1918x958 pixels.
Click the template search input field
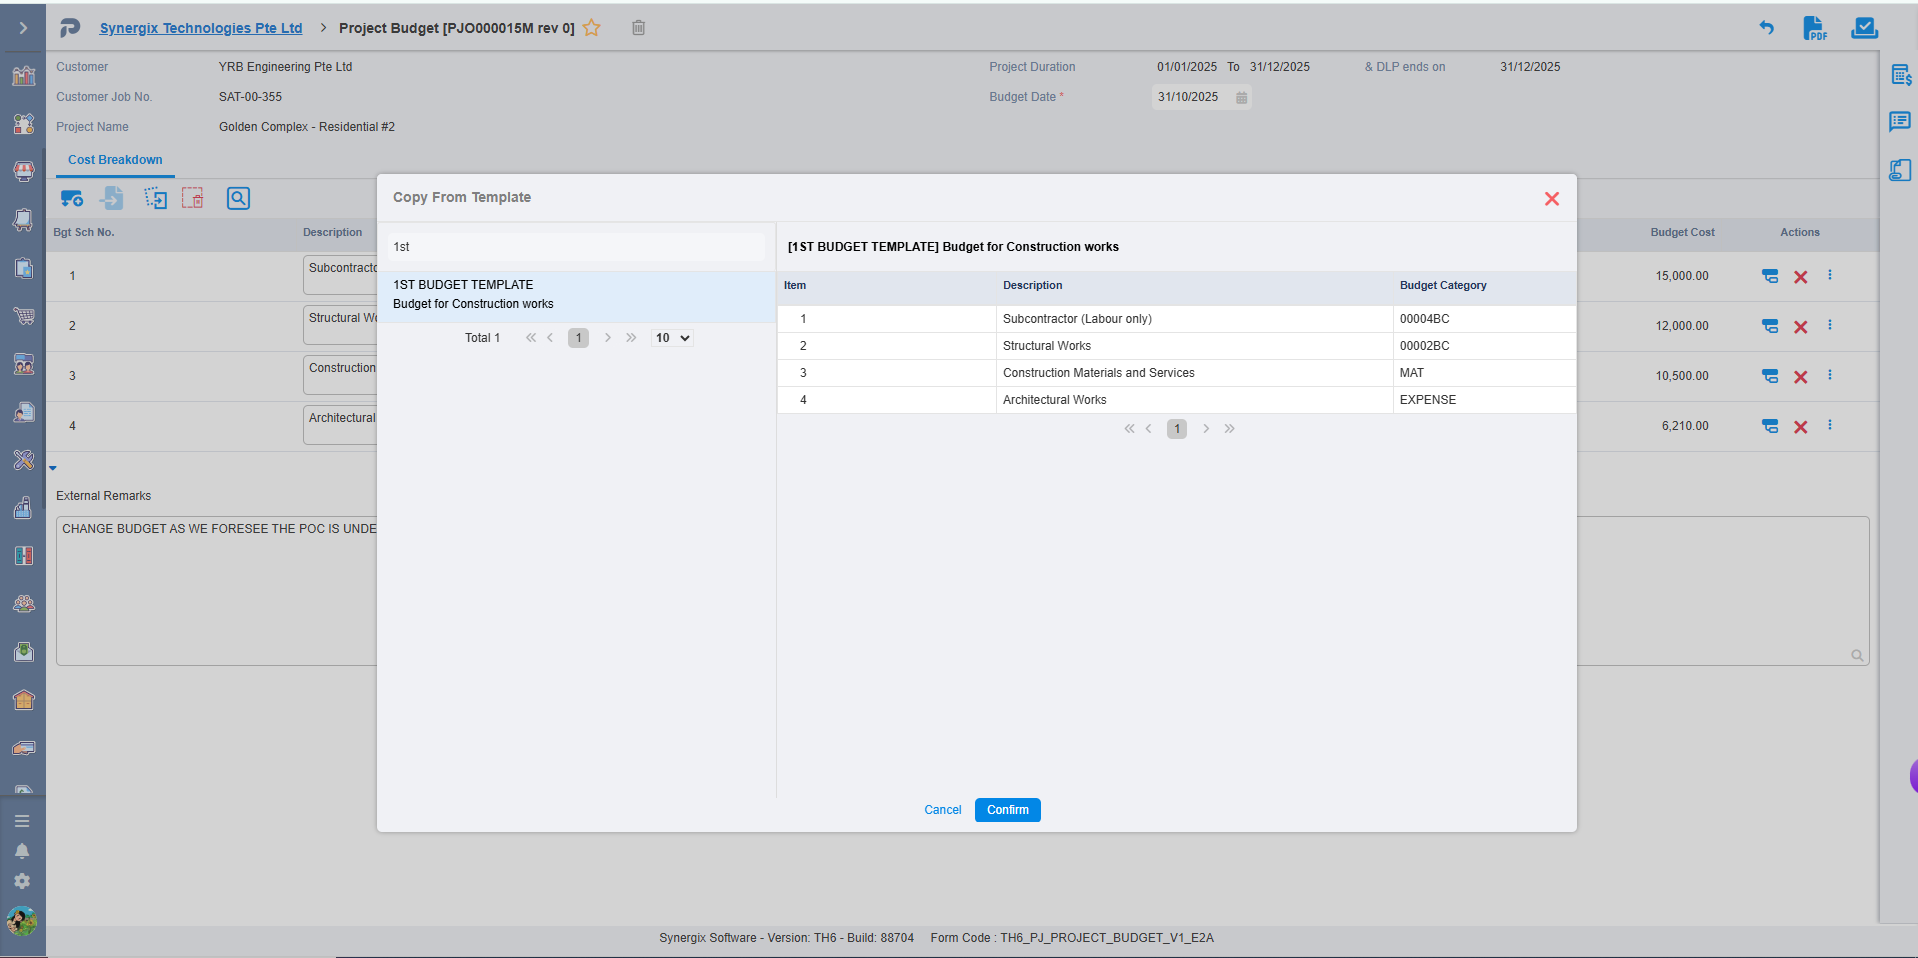[576, 247]
